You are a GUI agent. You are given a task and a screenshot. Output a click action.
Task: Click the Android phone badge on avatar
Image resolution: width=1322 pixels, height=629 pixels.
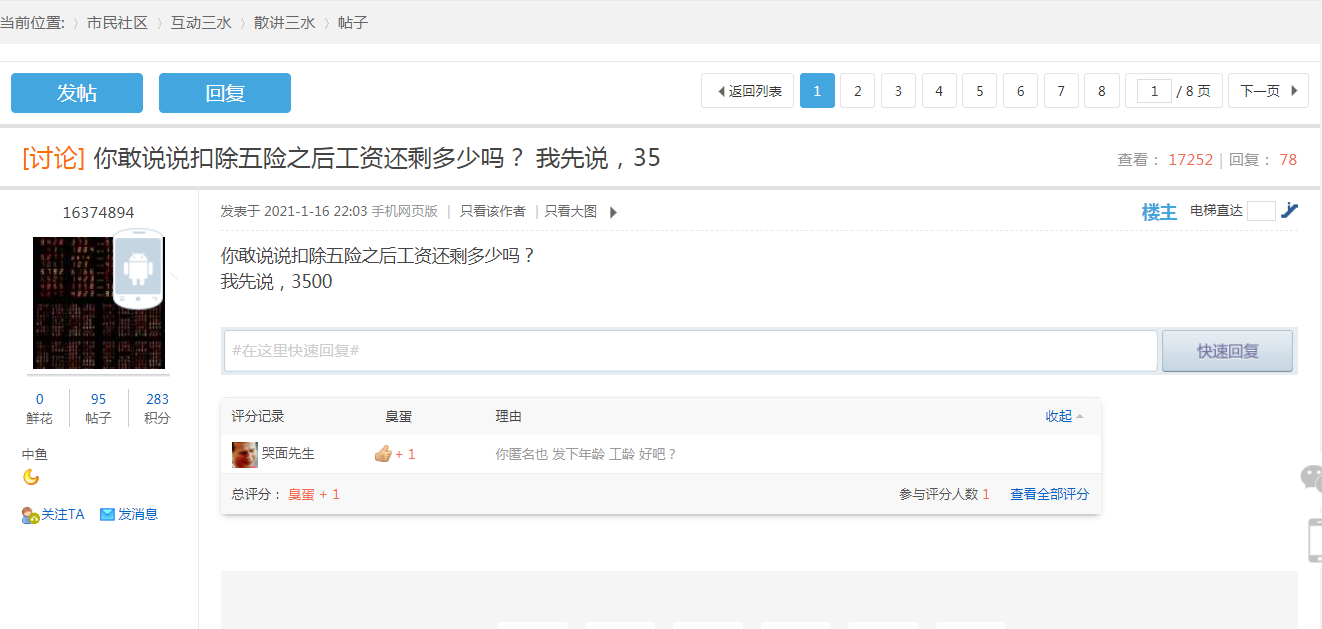click(x=138, y=268)
